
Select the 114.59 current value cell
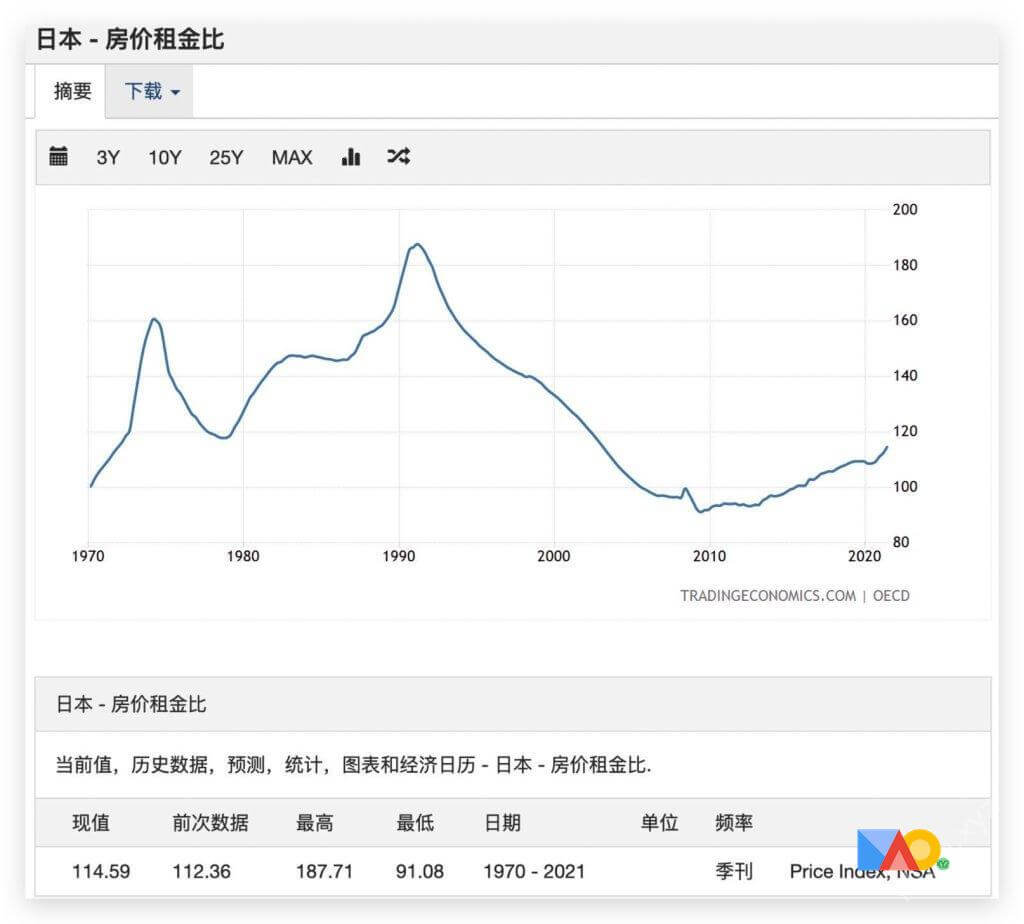click(101, 871)
